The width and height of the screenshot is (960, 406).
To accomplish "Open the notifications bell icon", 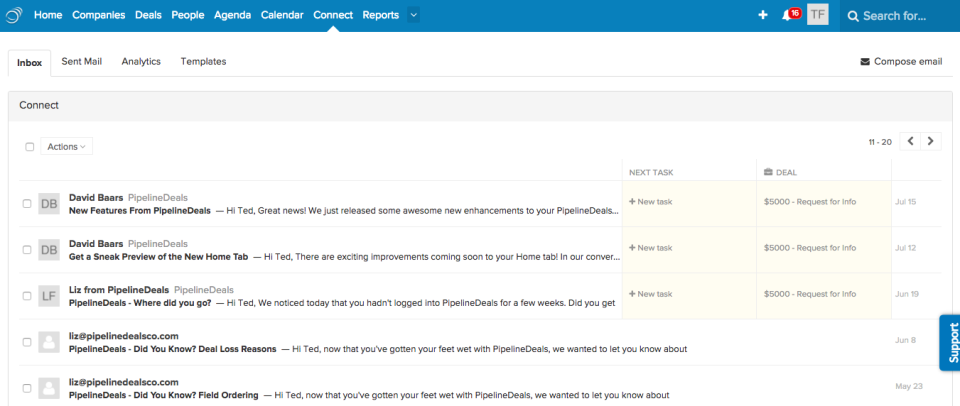I will point(787,15).
